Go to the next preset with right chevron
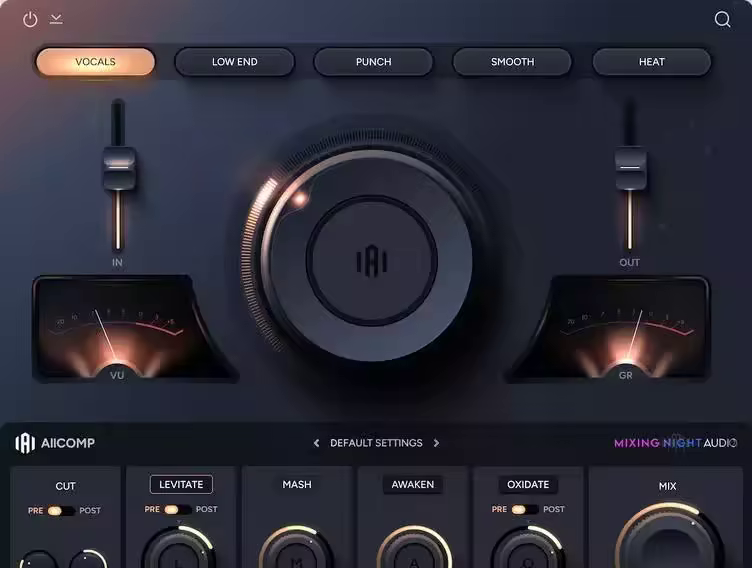Viewport: 752px width, 568px height. pyautogui.click(x=436, y=443)
